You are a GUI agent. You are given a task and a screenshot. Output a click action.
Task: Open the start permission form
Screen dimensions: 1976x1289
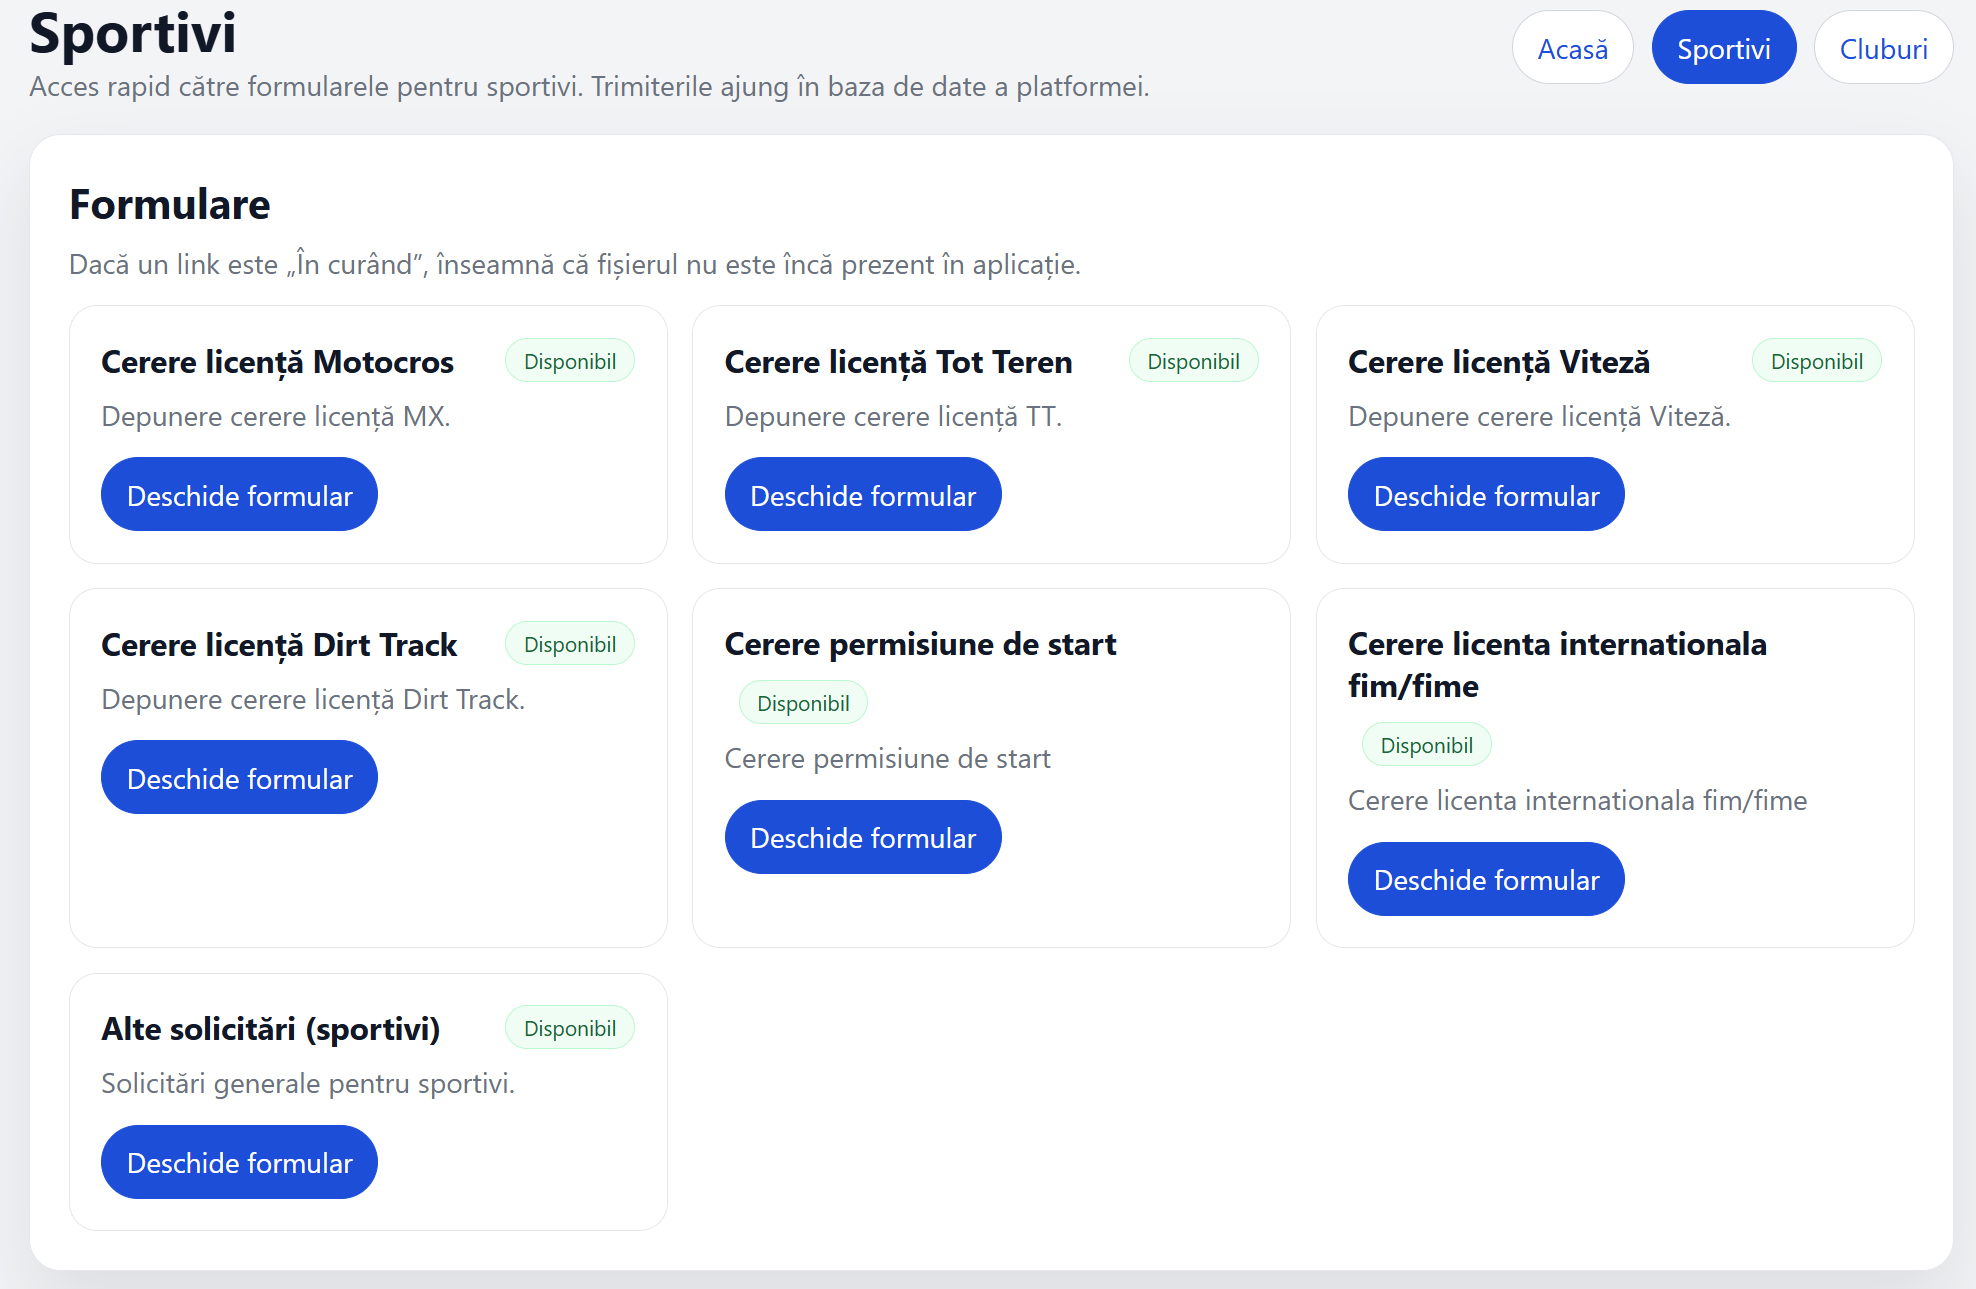(x=862, y=837)
